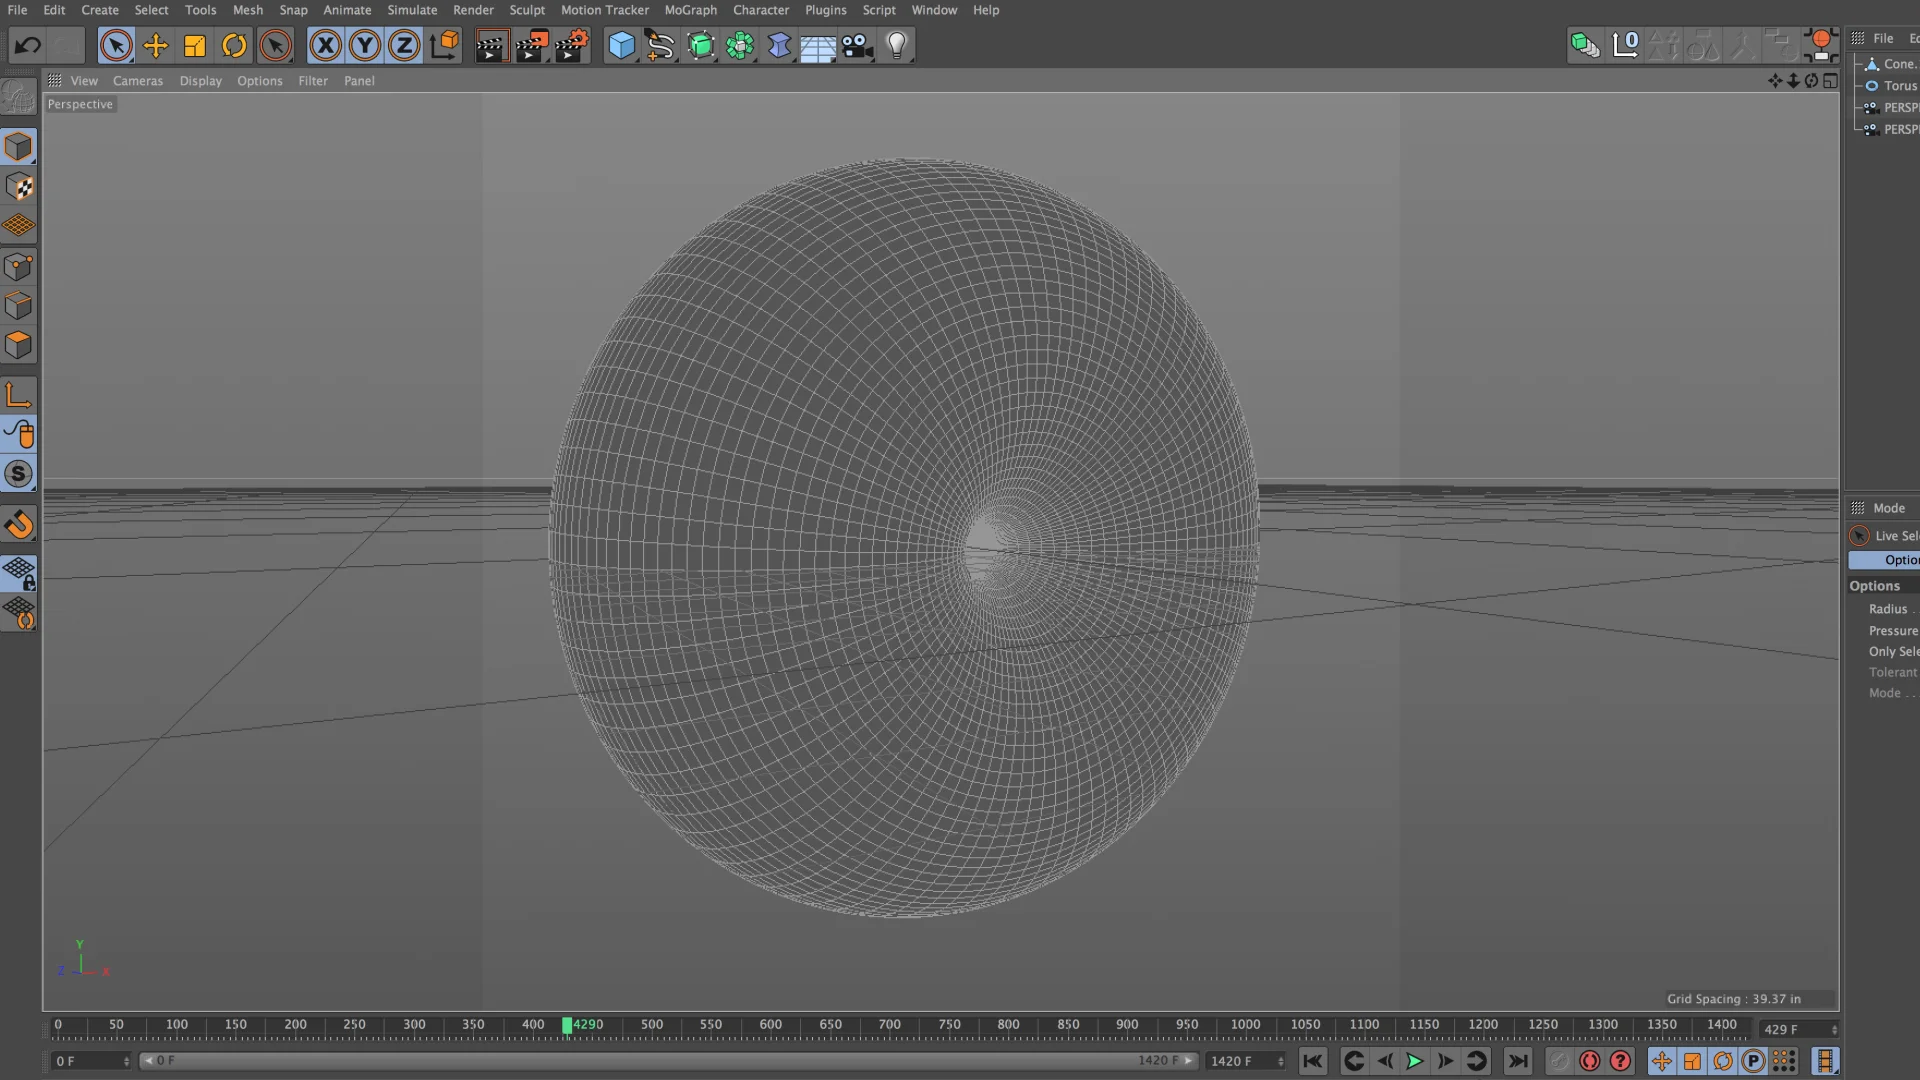
Task: Step the end frame 1420 F field spinner
Action: pos(1281,1061)
